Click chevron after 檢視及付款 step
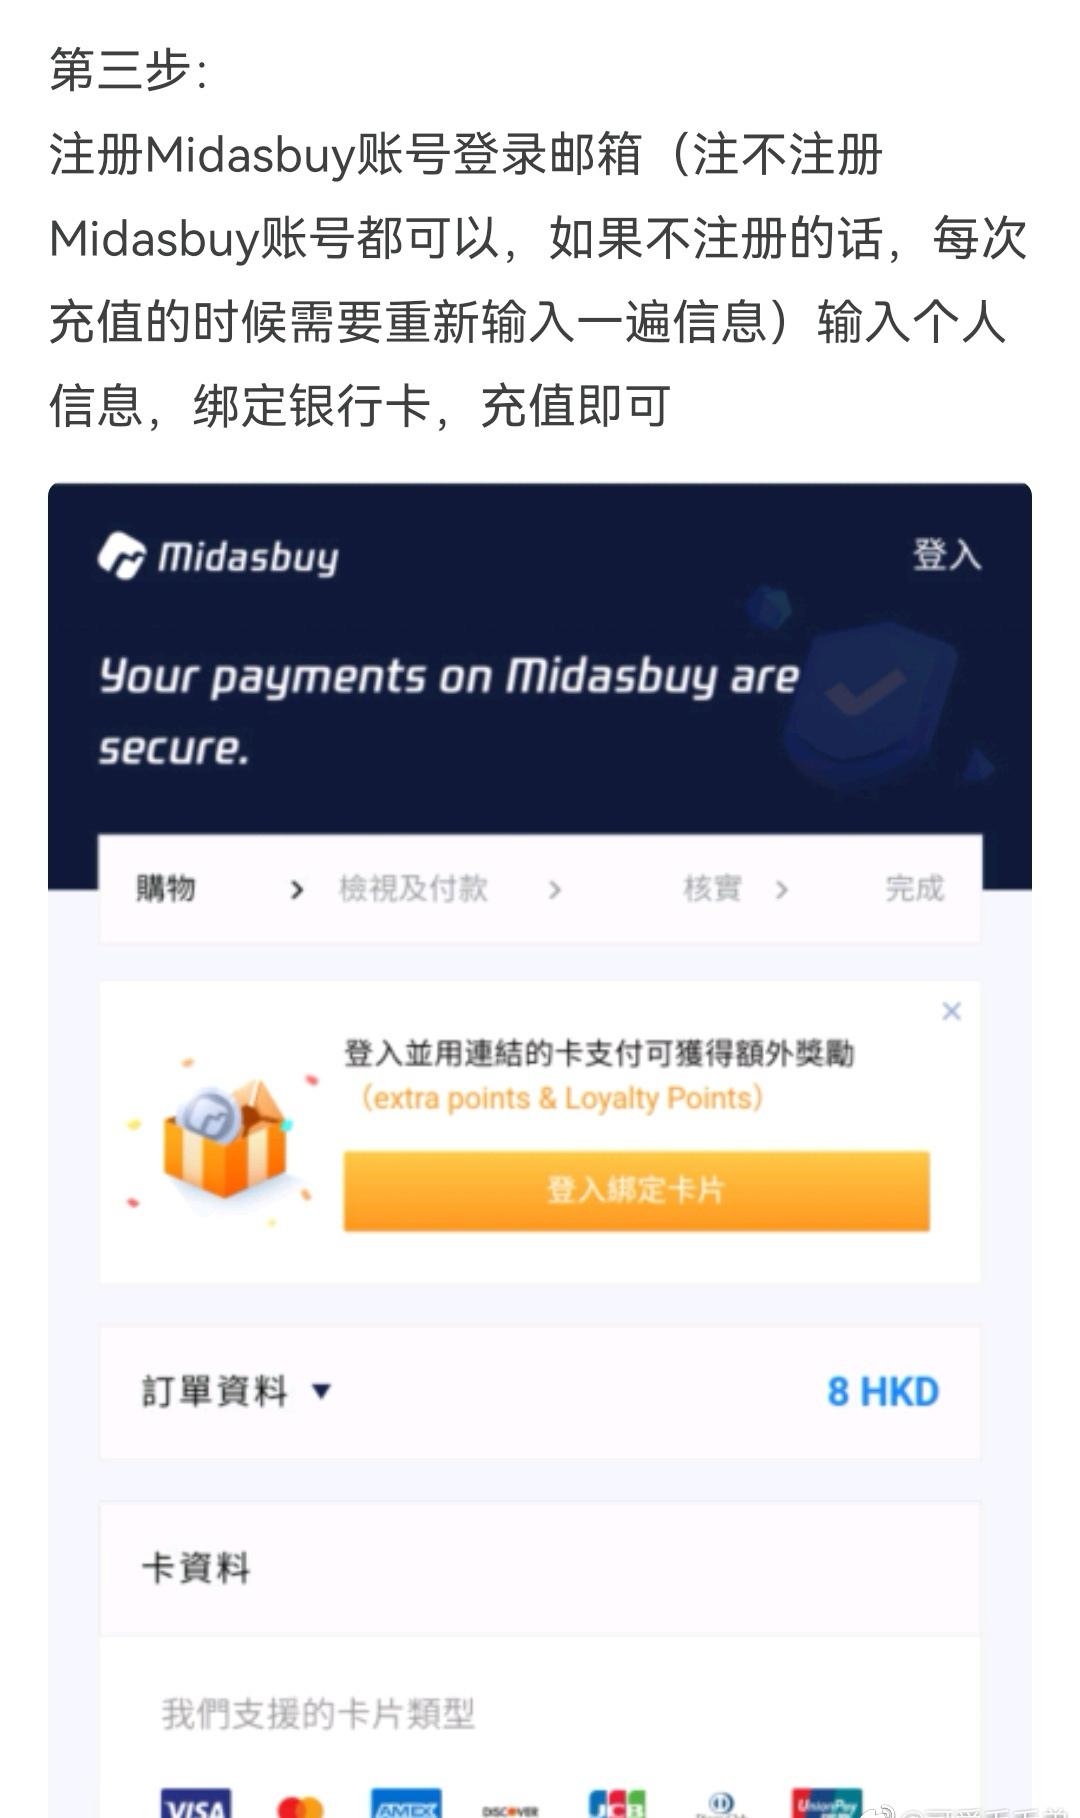Viewport: 1080px width, 1818px height. tap(554, 889)
